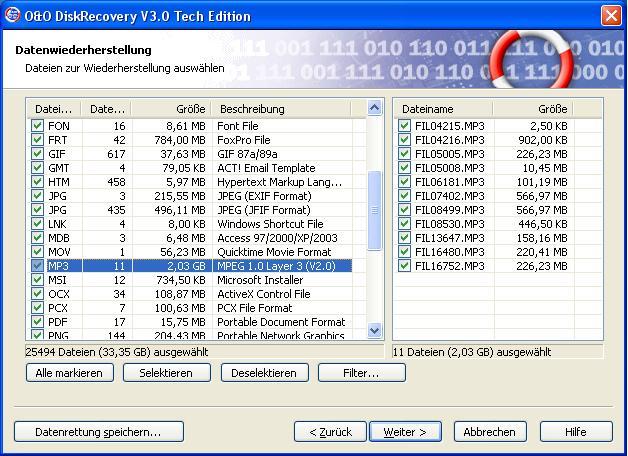Toggle FIL13647.MP3 file checkbox
Image resolution: width=628 pixels, height=456 pixels.
(404, 238)
